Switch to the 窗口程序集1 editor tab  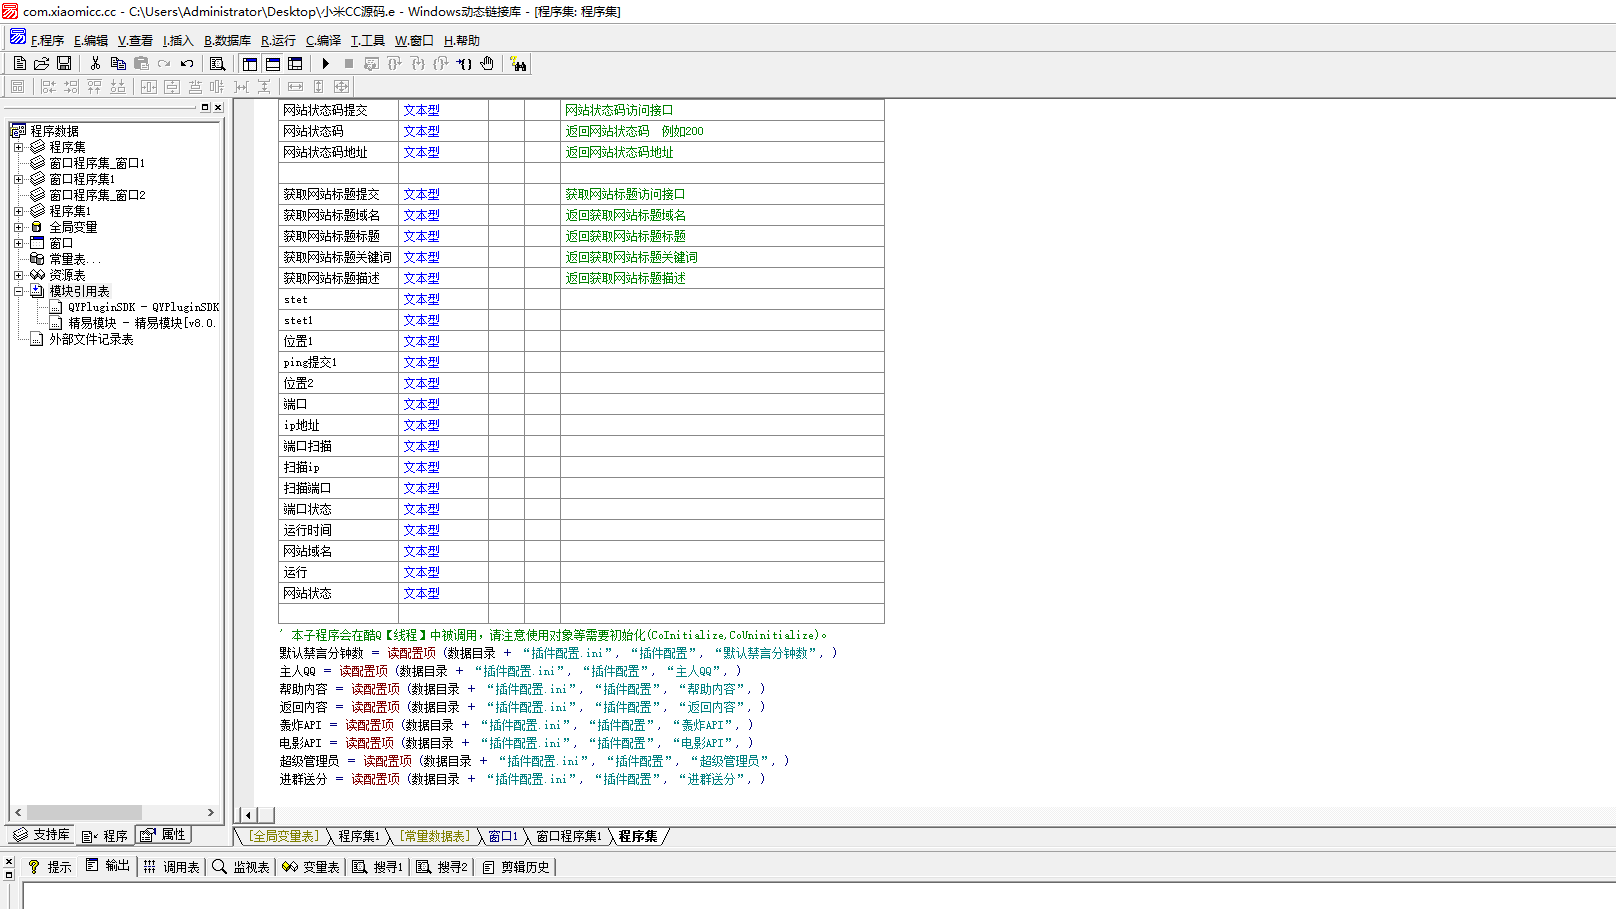(x=568, y=836)
